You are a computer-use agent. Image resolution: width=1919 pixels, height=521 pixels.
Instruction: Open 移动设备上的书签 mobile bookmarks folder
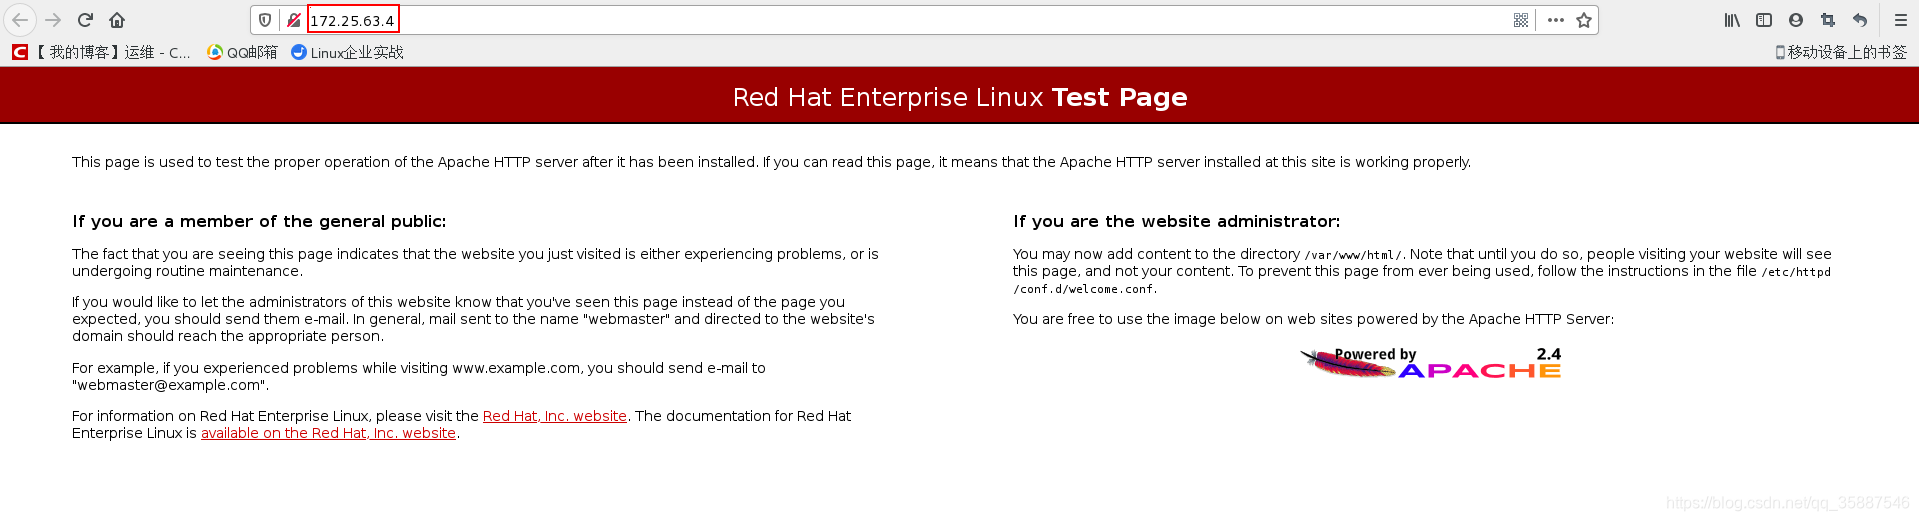coord(1841,52)
